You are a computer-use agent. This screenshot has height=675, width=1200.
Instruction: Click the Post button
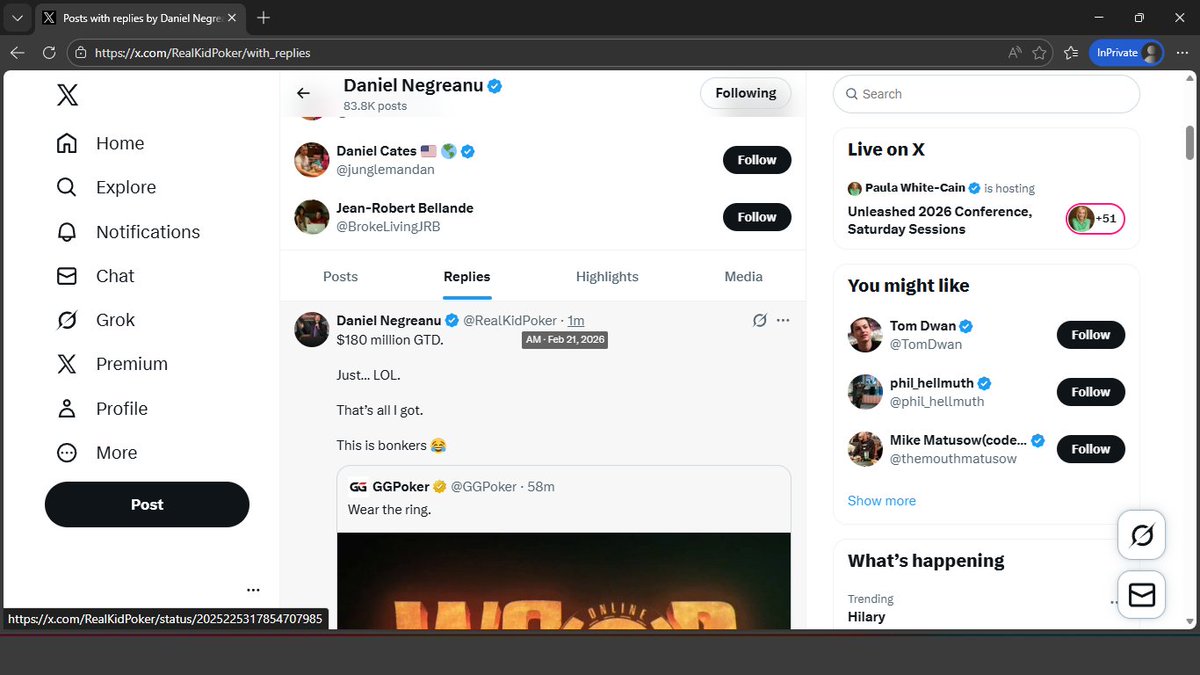tap(147, 504)
